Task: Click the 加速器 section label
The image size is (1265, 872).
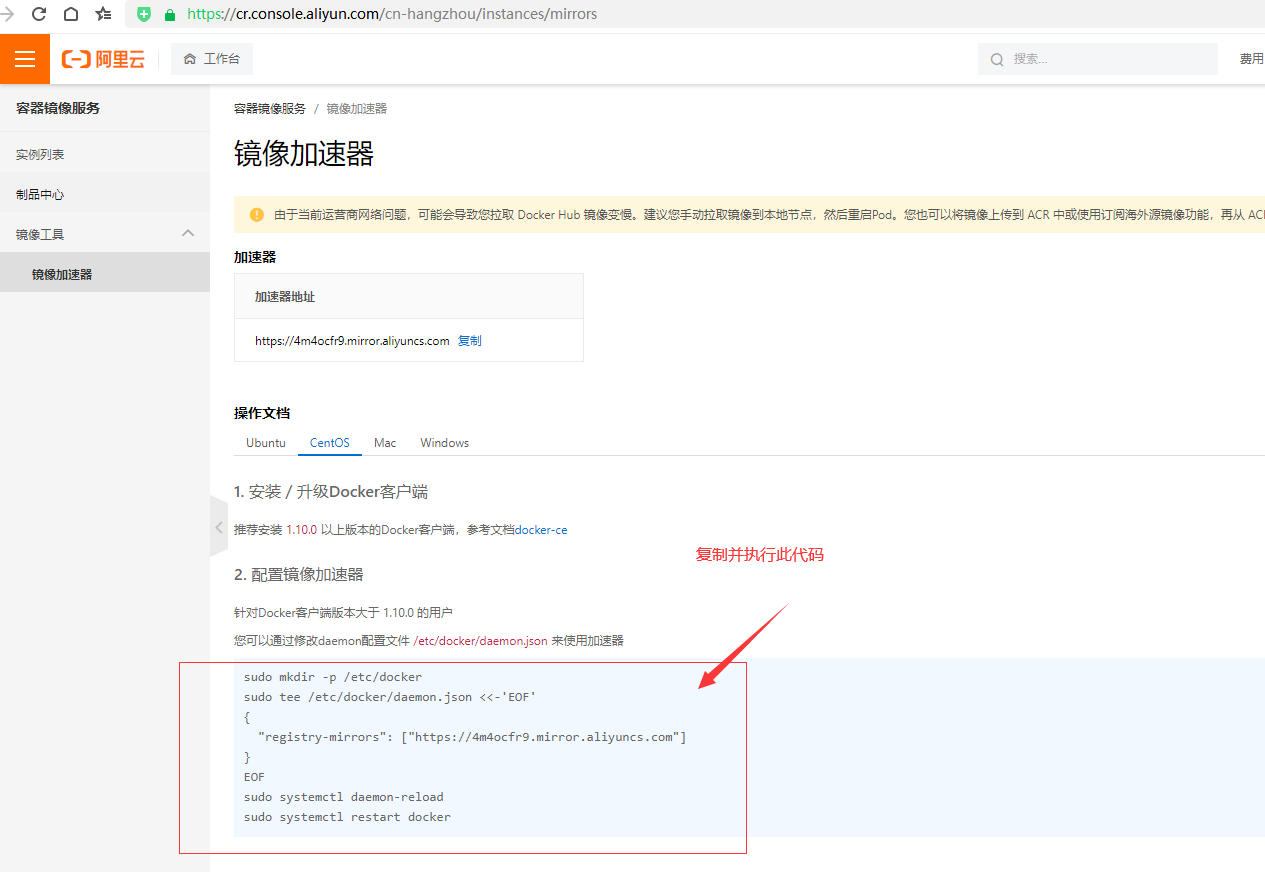Action: pyautogui.click(x=255, y=257)
